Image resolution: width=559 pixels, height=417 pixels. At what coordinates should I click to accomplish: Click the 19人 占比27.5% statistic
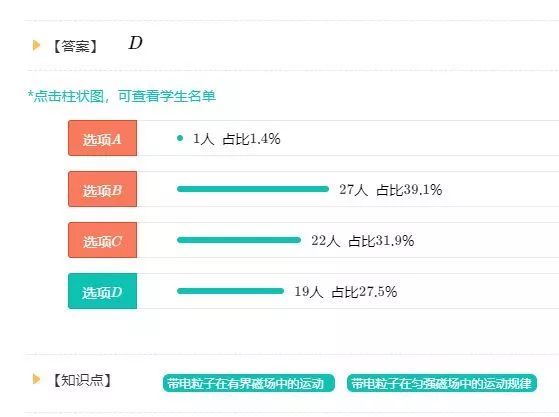[x=346, y=292]
